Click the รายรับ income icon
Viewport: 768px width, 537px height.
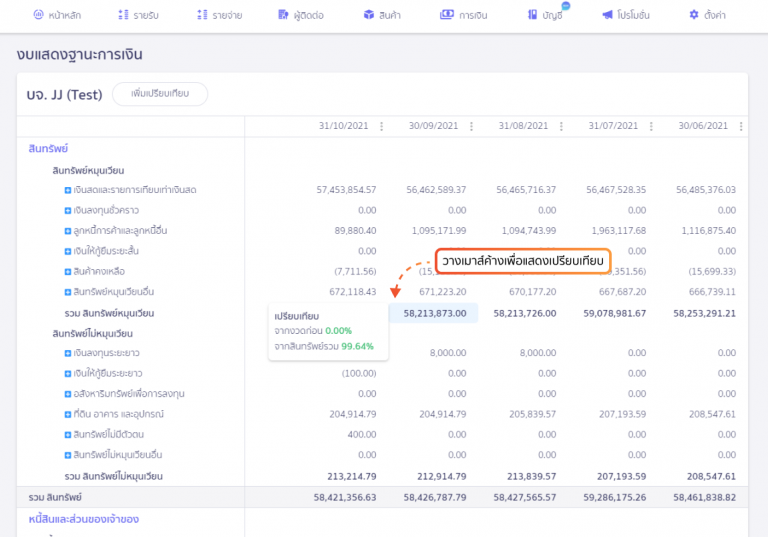tap(123, 15)
